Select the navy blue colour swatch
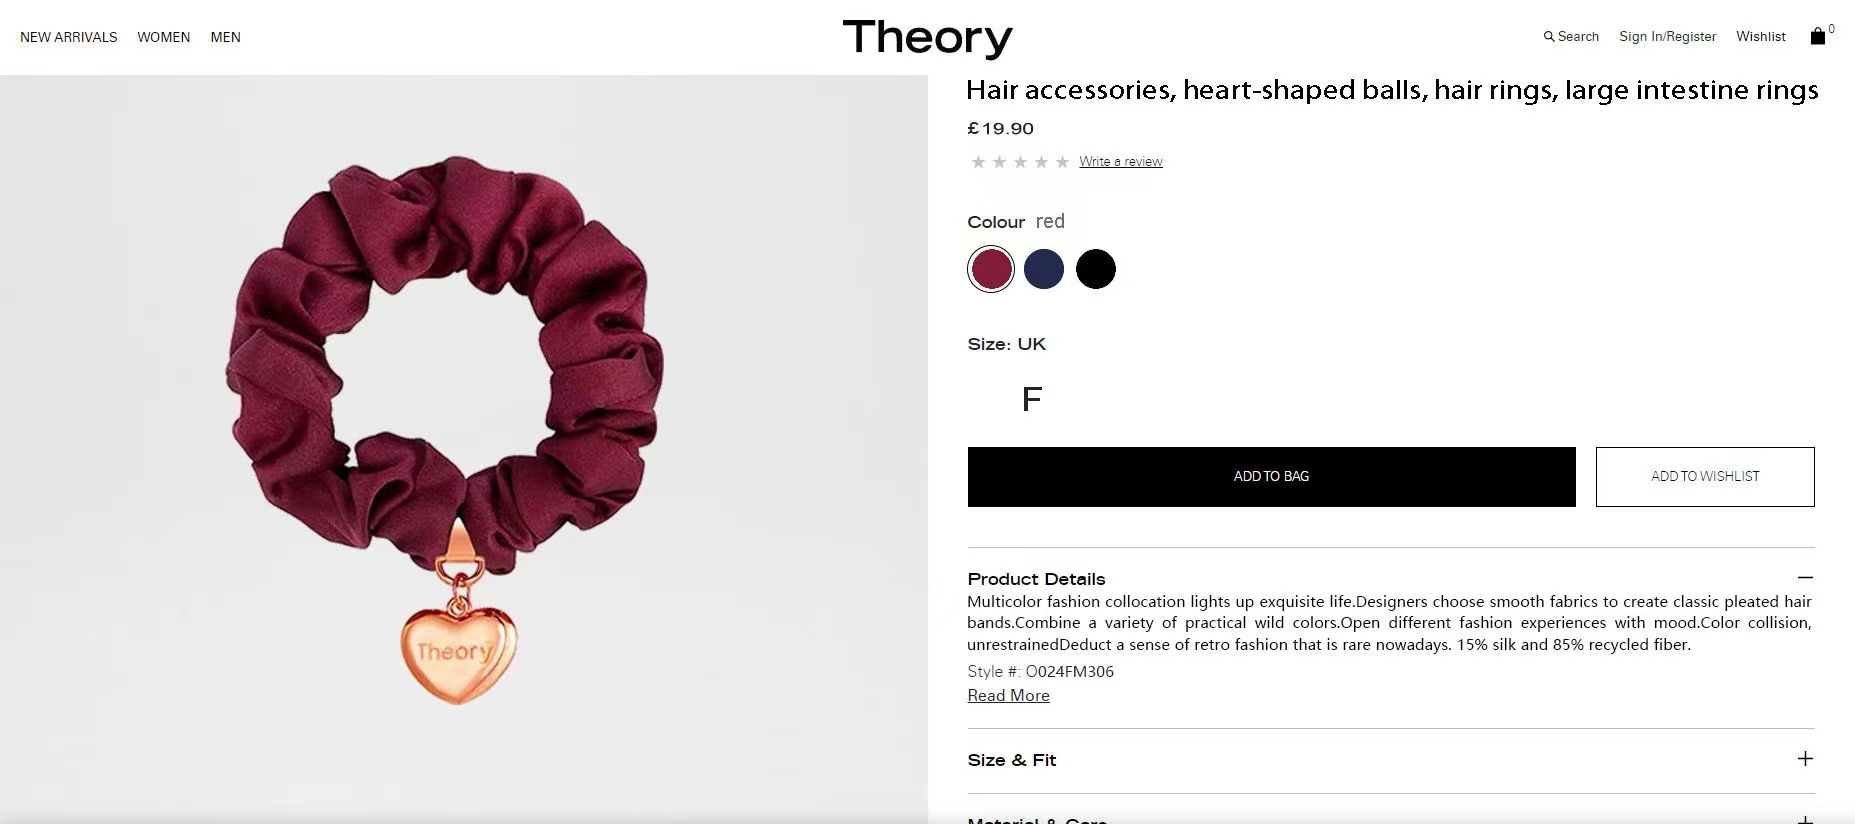This screenshot has width=1855, height=824. point(1043,269)
